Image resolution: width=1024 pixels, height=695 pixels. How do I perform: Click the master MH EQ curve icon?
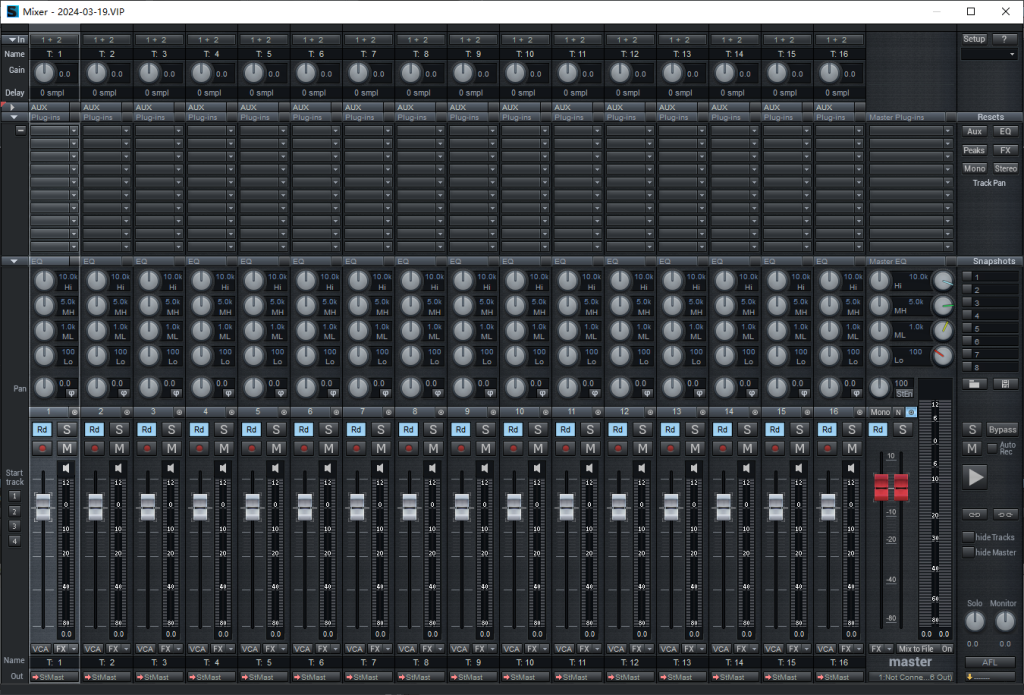942,306
